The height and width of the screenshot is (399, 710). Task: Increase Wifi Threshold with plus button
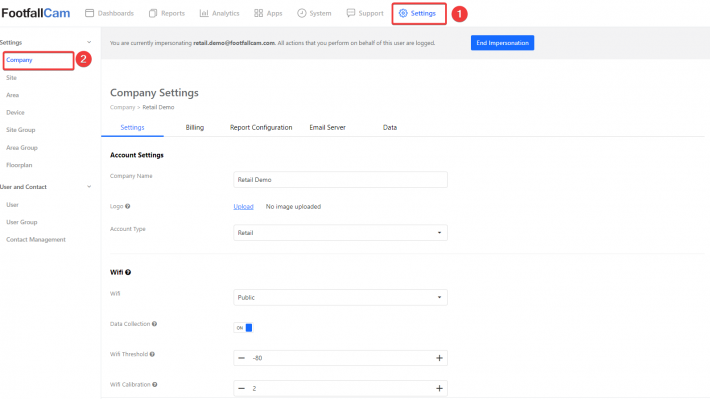(439, 358)
